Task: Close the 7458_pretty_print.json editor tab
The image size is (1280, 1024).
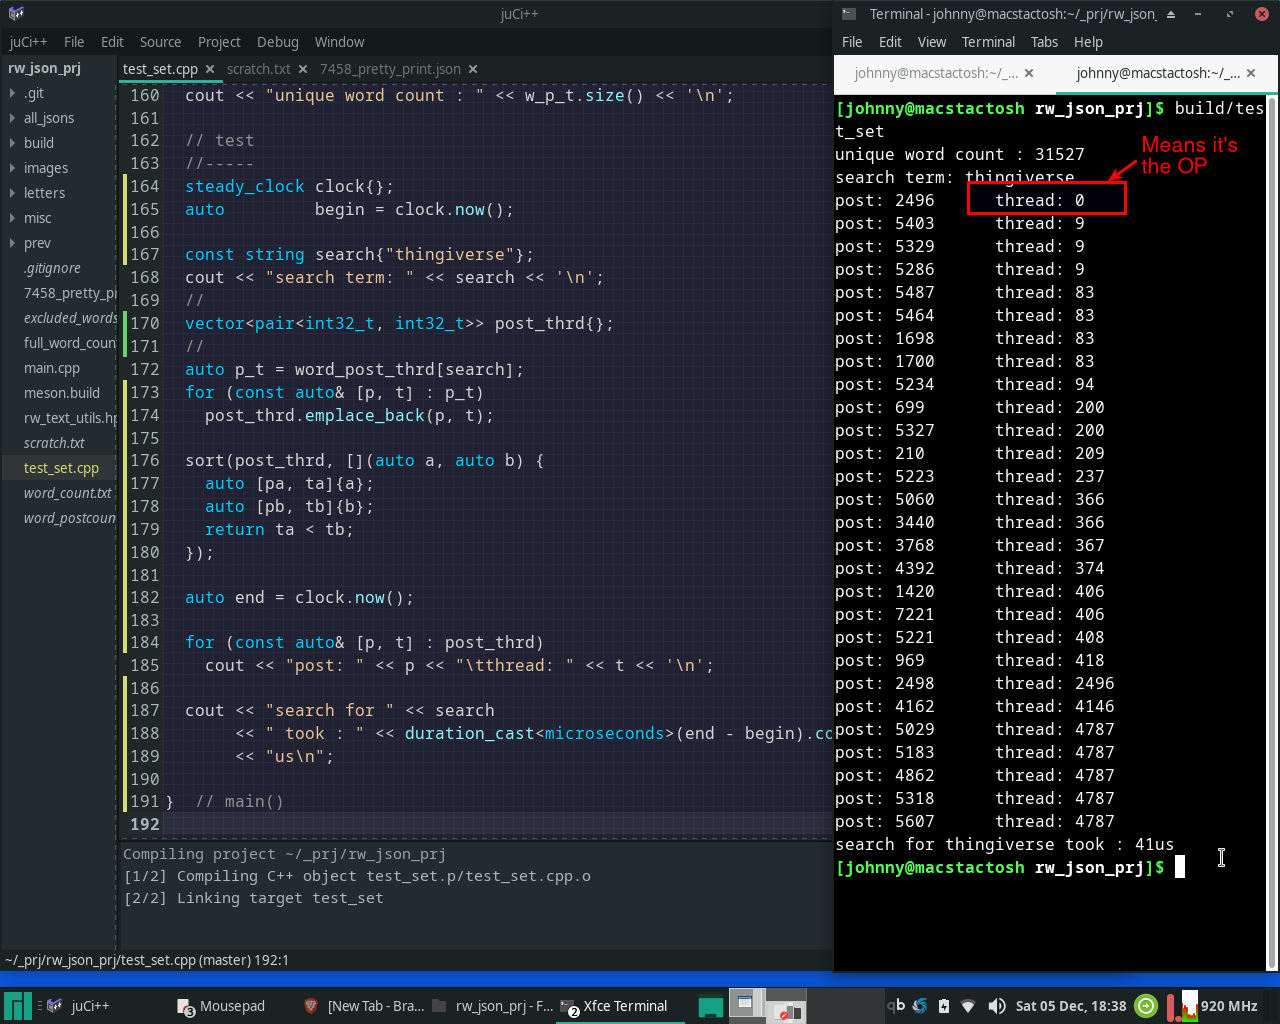Action: pyautogui.click(x=473, y=69)
